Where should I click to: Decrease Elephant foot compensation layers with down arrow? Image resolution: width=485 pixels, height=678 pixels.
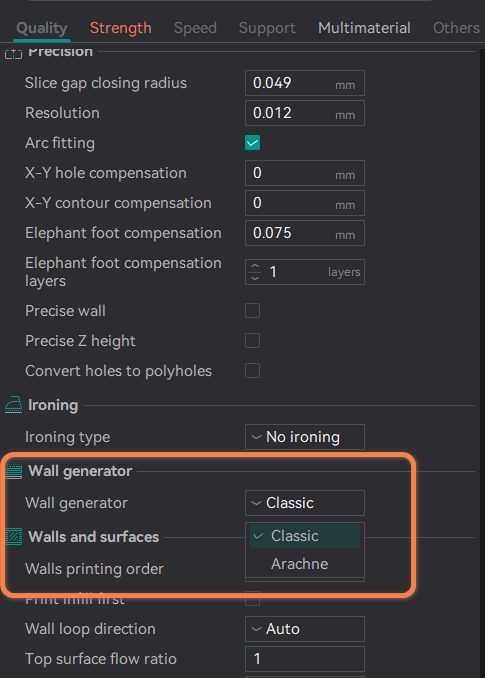(x=255, y=277)
